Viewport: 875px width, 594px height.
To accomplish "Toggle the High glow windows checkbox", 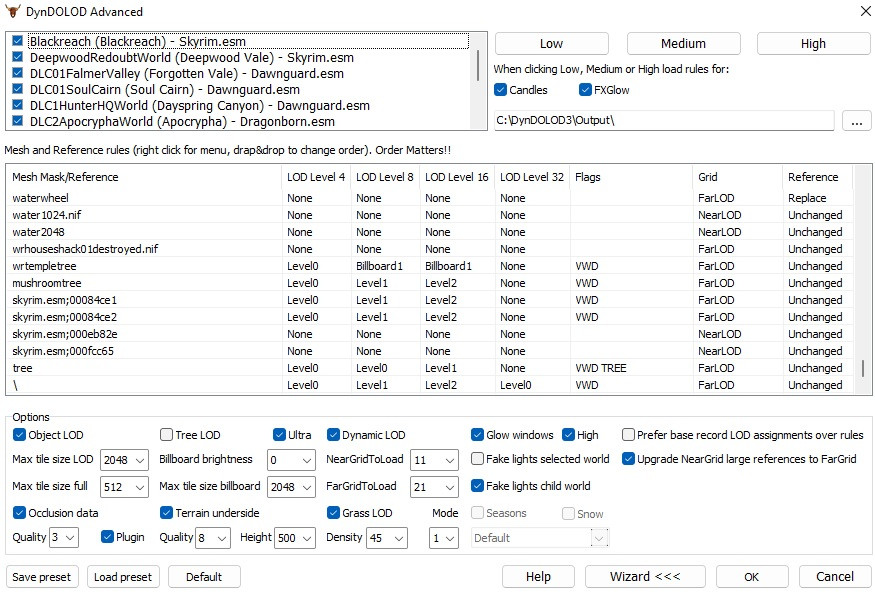I will [x=569, y=435].
